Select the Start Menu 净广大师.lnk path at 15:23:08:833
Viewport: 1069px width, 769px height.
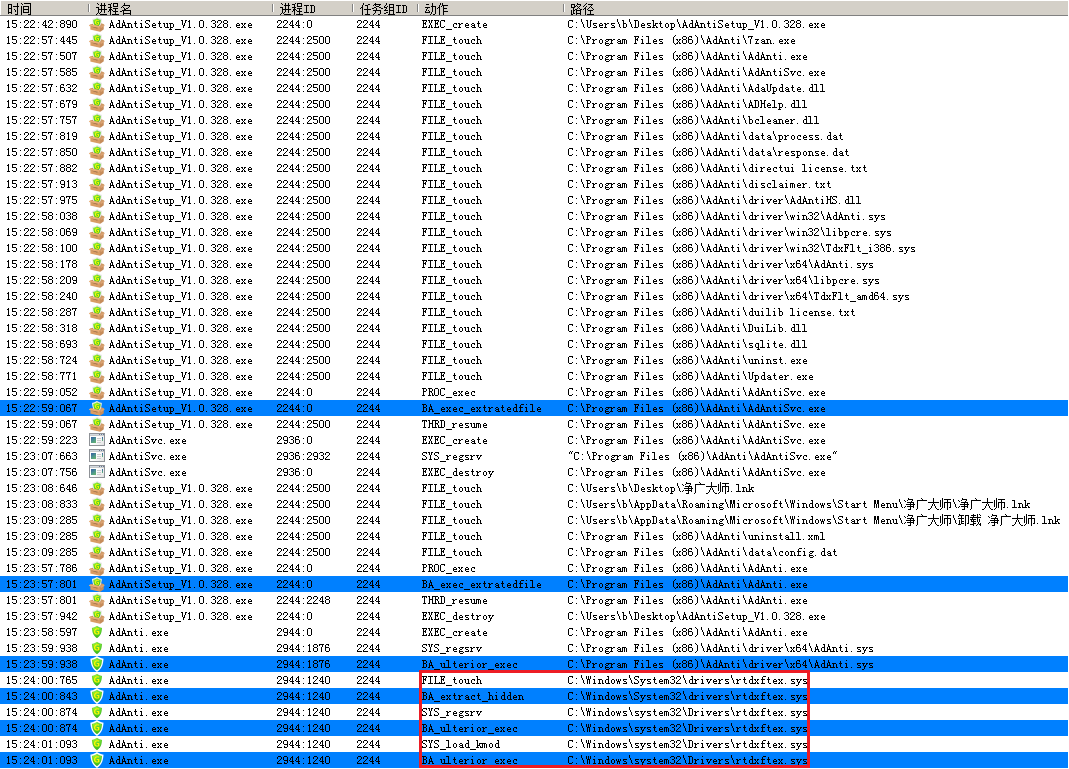pos(798,504)
